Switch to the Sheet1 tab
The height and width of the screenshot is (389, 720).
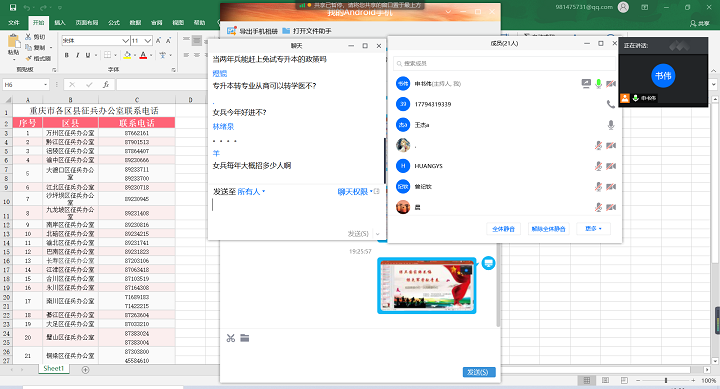tap(54, 368)
